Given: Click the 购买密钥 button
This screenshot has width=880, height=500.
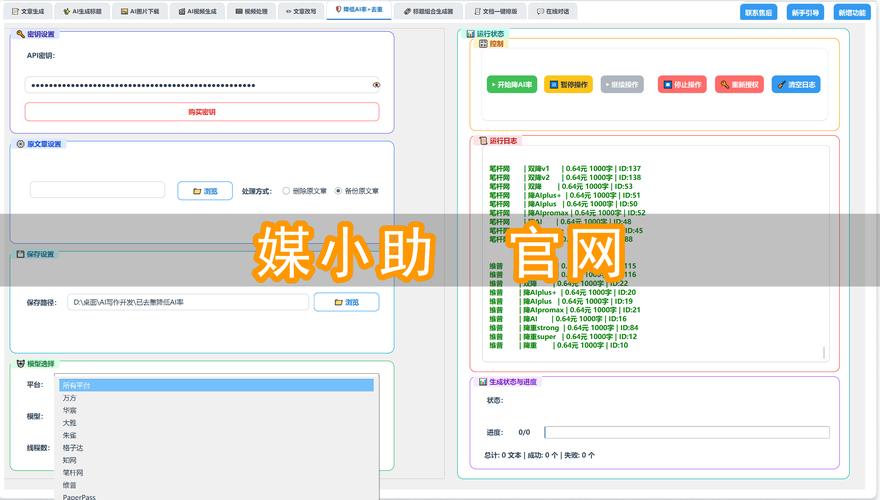Looking at the screenshot, I should point(202,112).
